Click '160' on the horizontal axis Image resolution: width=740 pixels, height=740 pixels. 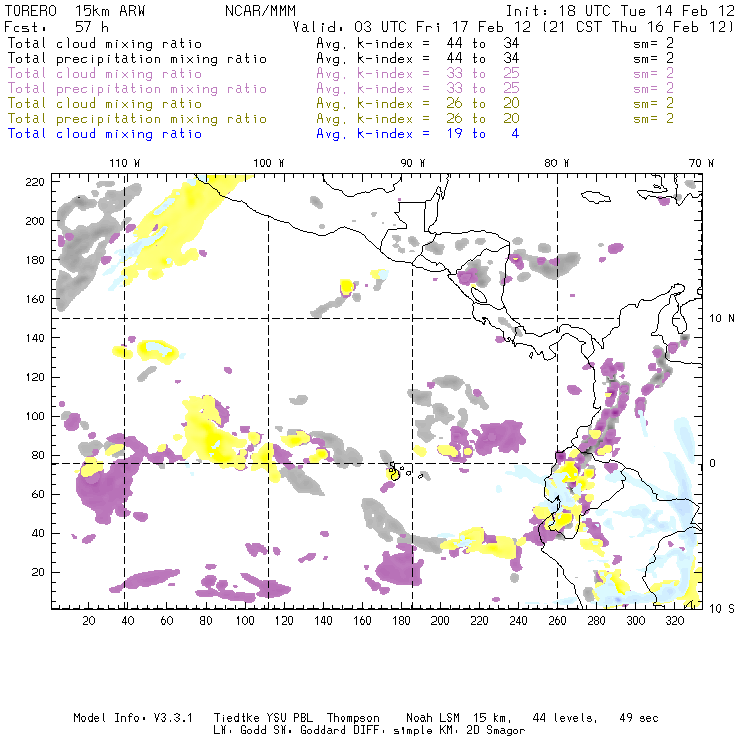[x=362, y=621]
